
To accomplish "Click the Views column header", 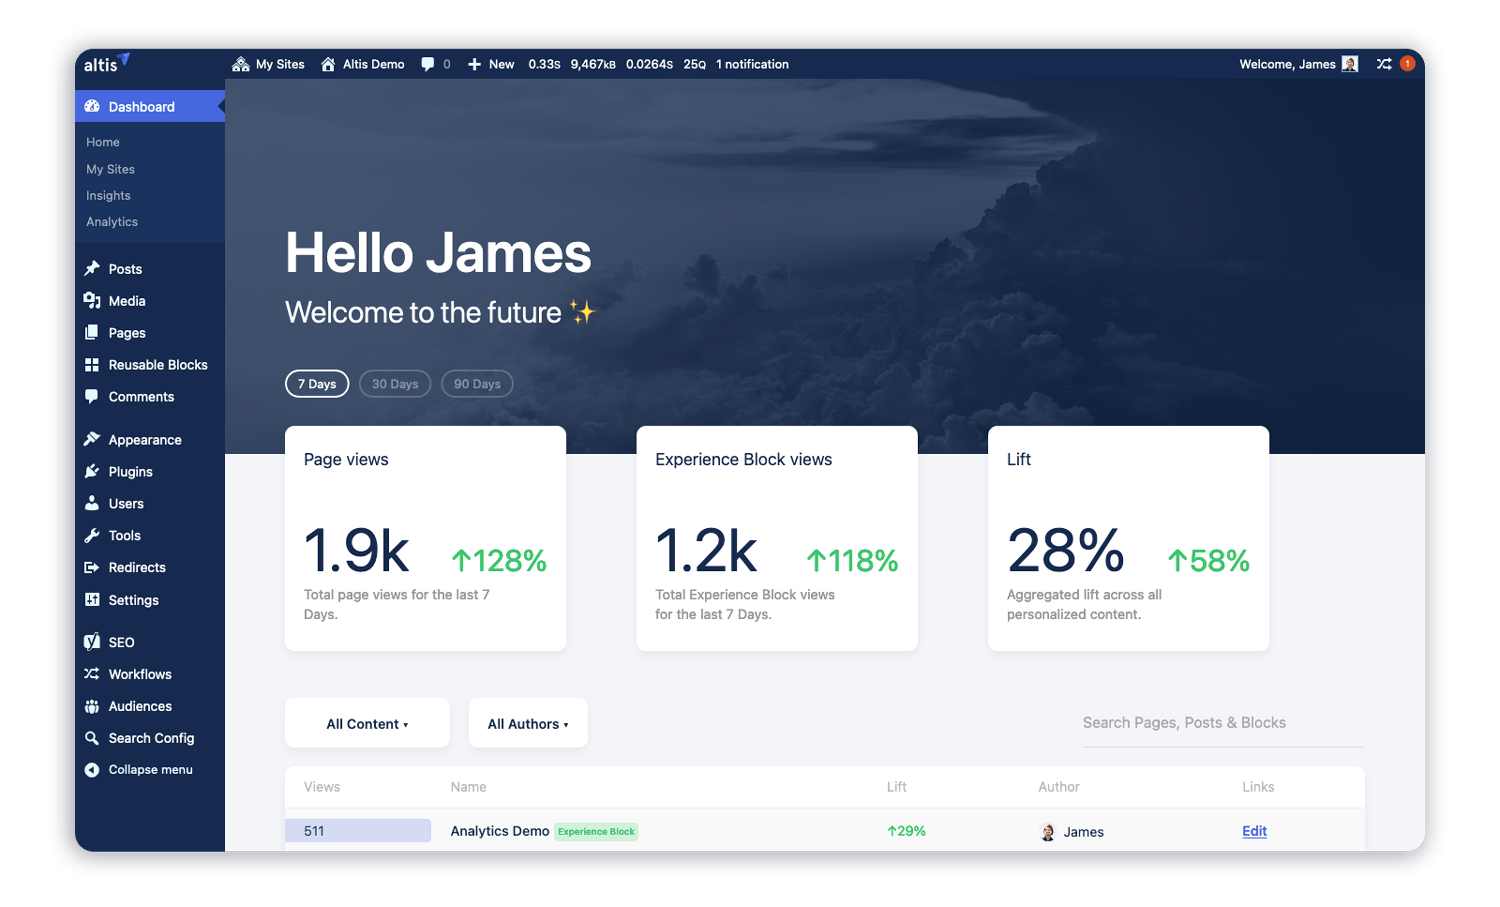I will pos(322,787).
